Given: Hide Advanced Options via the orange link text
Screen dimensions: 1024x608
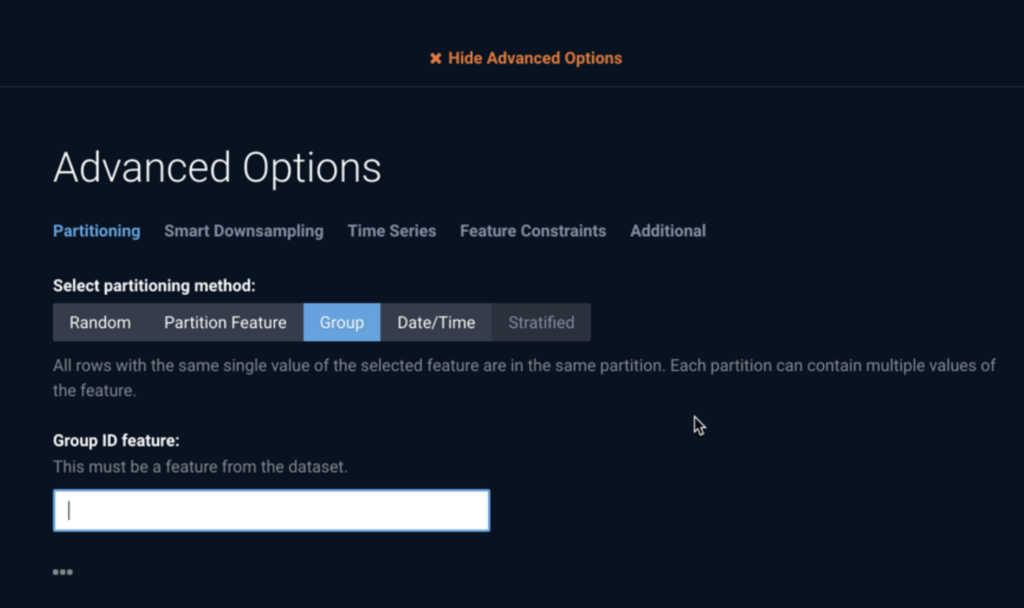Looking at the screenshot, I should [x=535, y=58].
